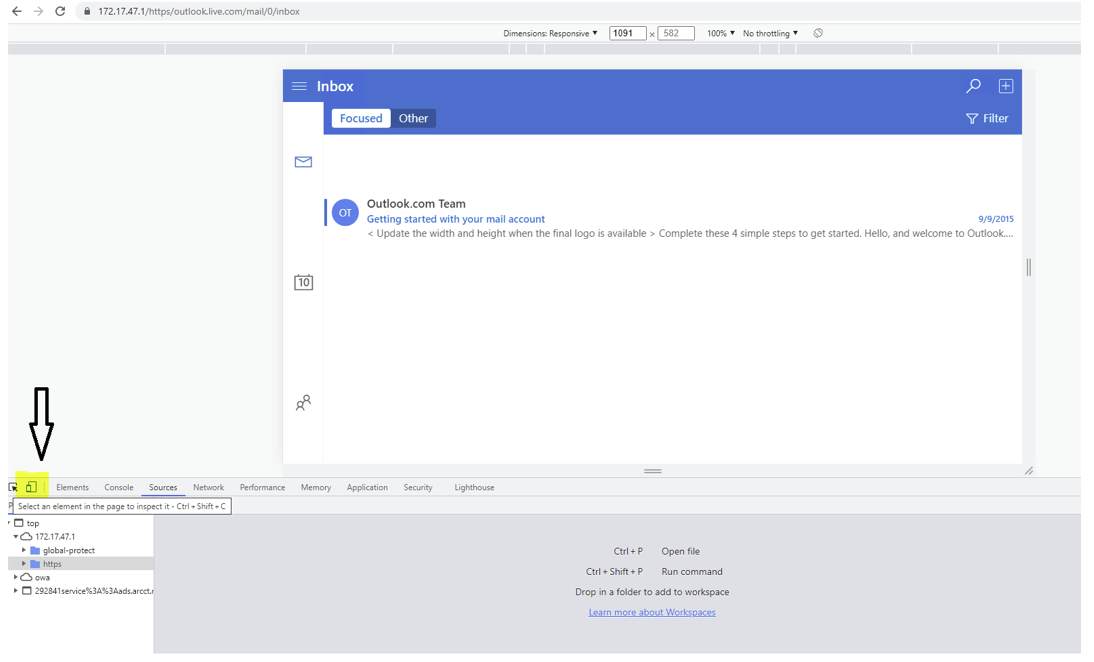Open the Dimensions Responsive dropdown
Viewport: 1094px width, 662px height.
[x=550, y=33]
